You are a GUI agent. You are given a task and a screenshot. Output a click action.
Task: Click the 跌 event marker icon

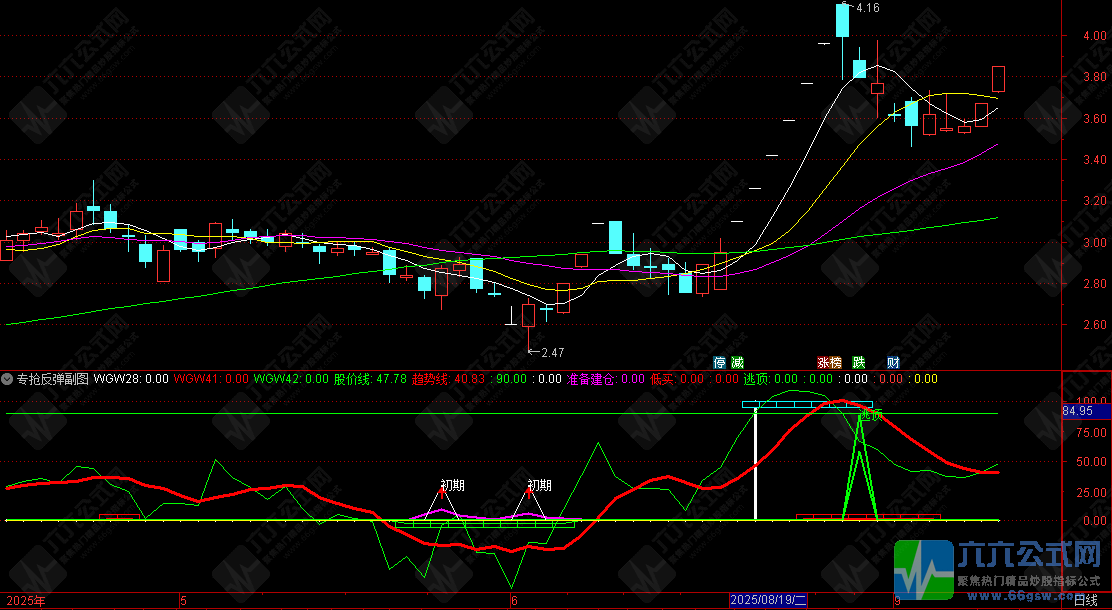point(859,362)
